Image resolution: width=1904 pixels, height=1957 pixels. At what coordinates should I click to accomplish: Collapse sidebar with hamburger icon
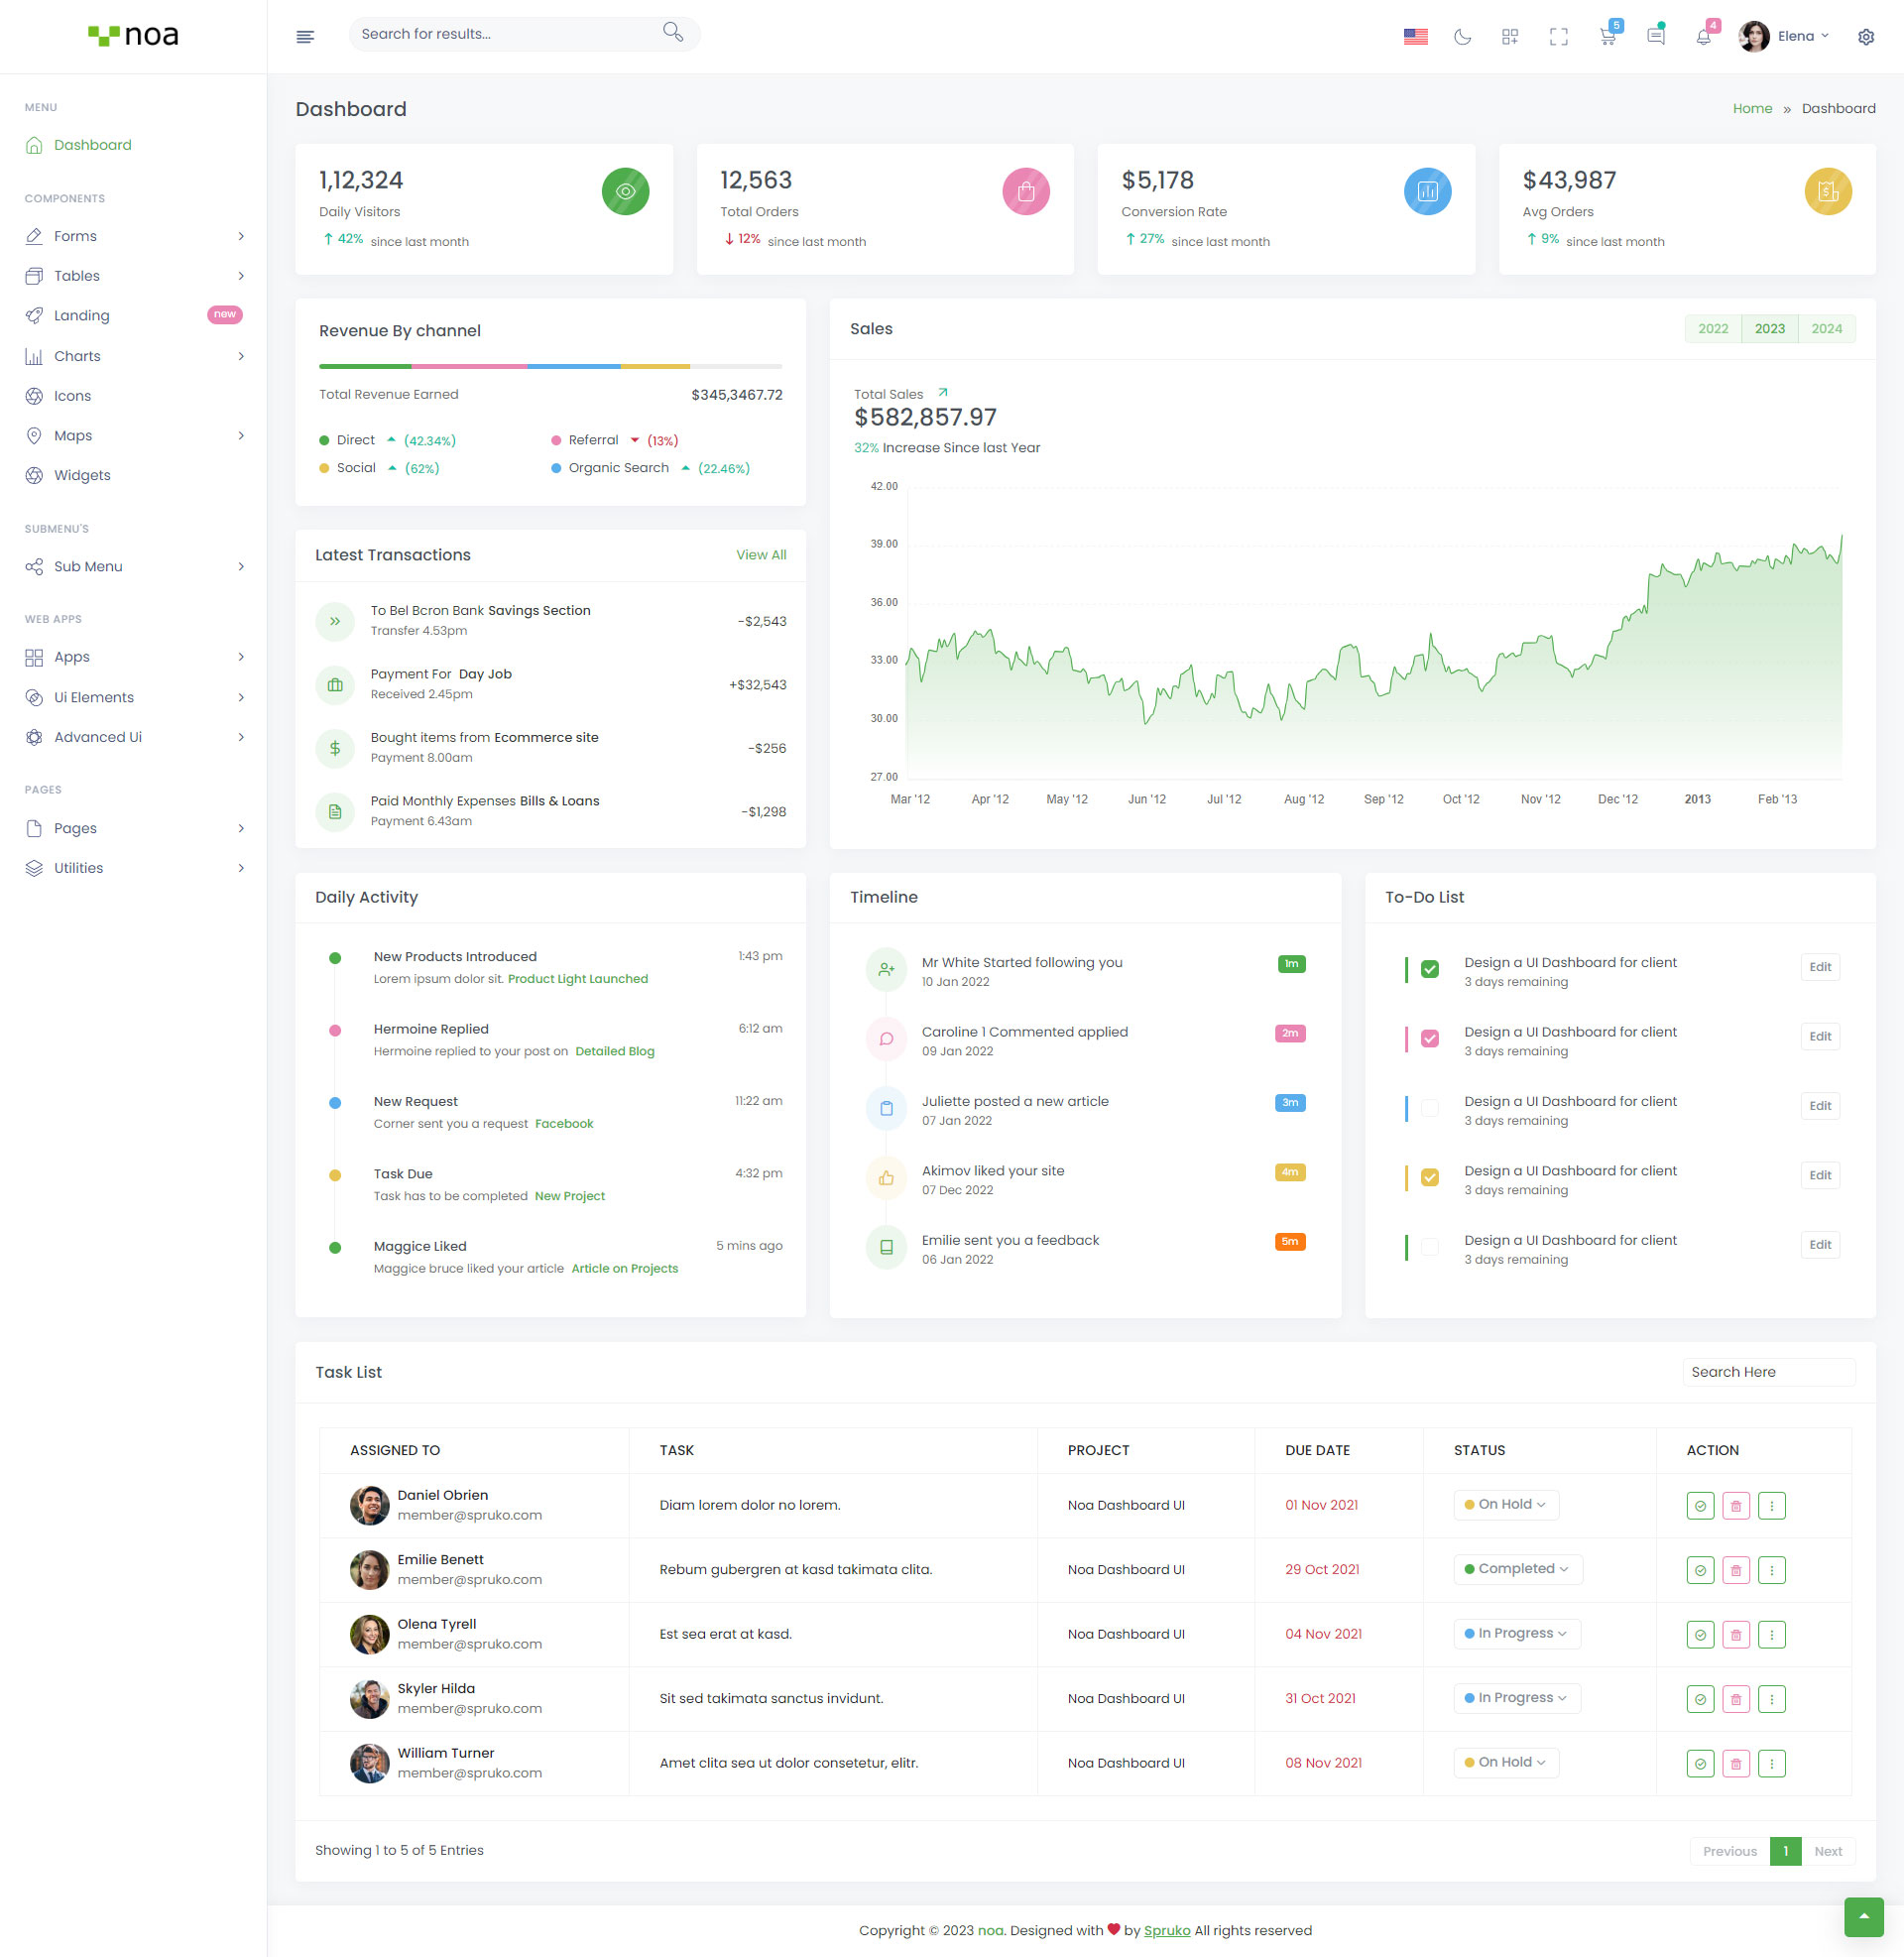pos(306,37)
